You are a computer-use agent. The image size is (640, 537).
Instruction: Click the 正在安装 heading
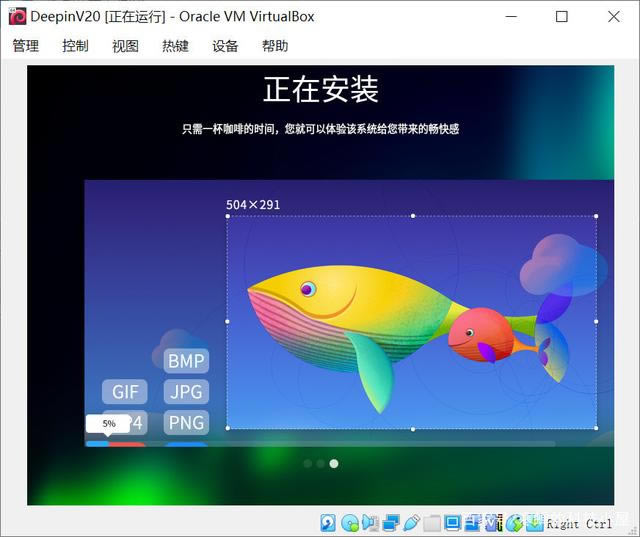pyautogui.click(x=321, y=89)
